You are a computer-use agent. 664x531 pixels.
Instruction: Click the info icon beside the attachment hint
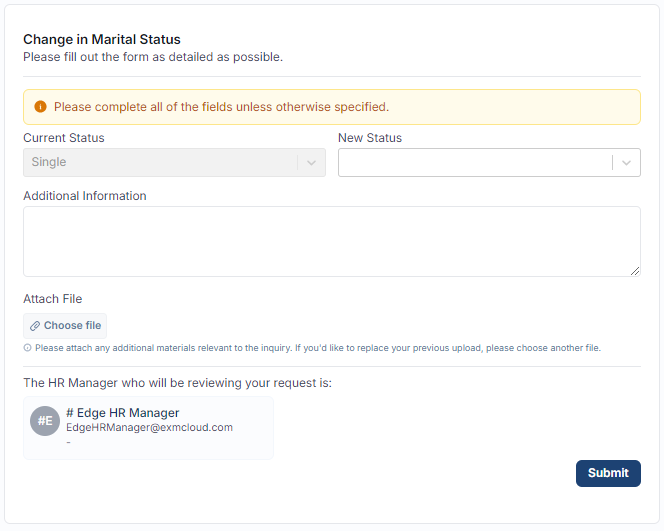(x=27, y=348)
